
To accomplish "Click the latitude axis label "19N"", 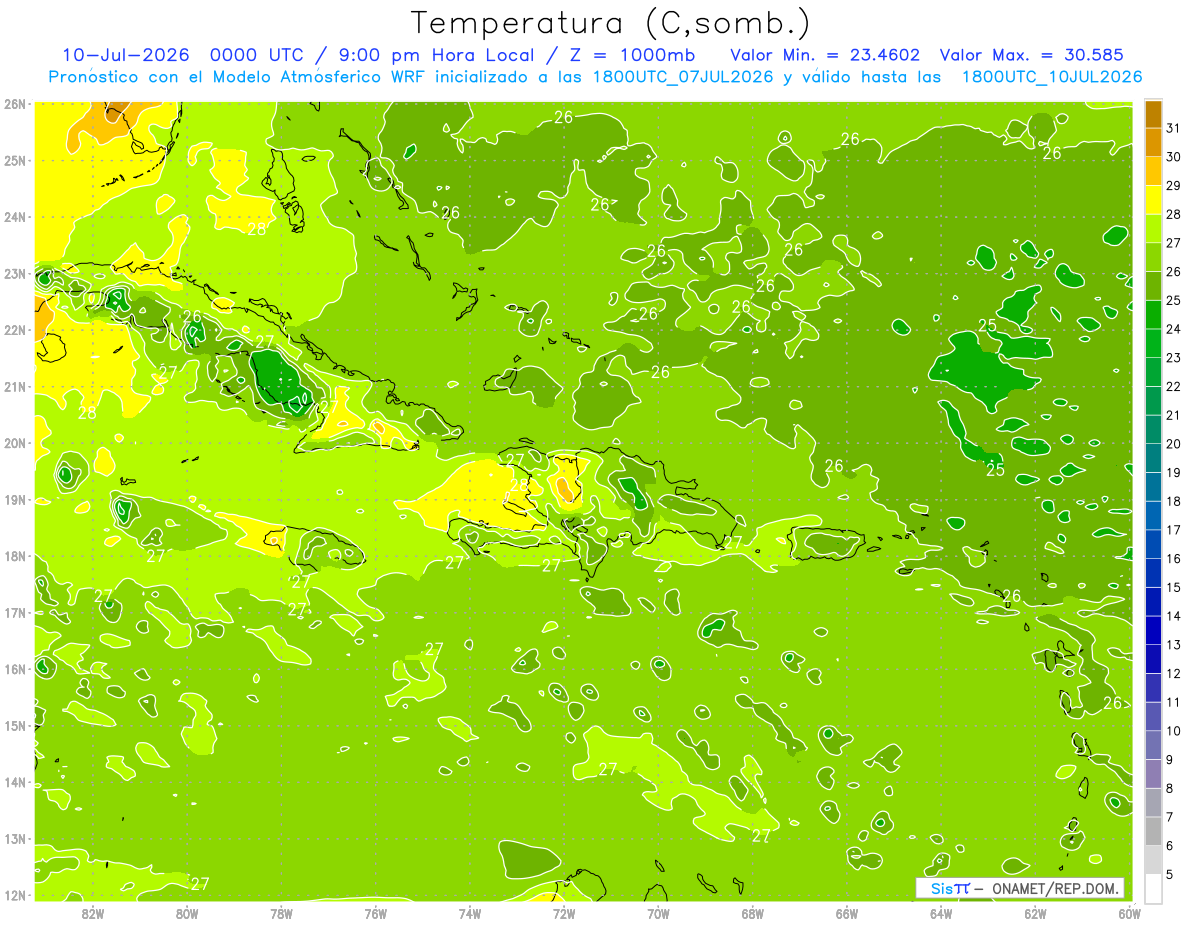I will point(15,500).
